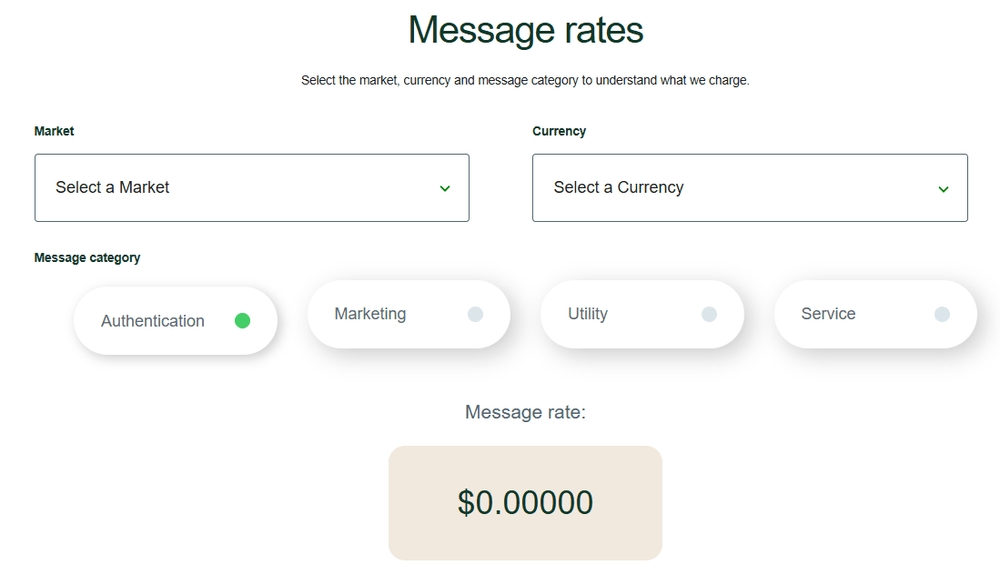Click the grey dot on the Utility pill
The image size is (1000, 574).
pos(709,314)
